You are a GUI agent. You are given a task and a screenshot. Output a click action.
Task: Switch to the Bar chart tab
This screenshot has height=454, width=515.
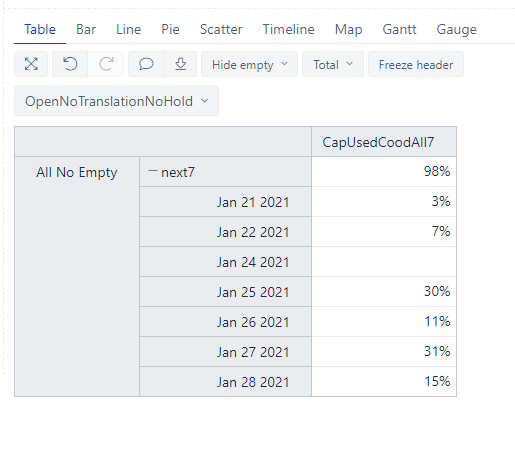click(x=86, y=29)
